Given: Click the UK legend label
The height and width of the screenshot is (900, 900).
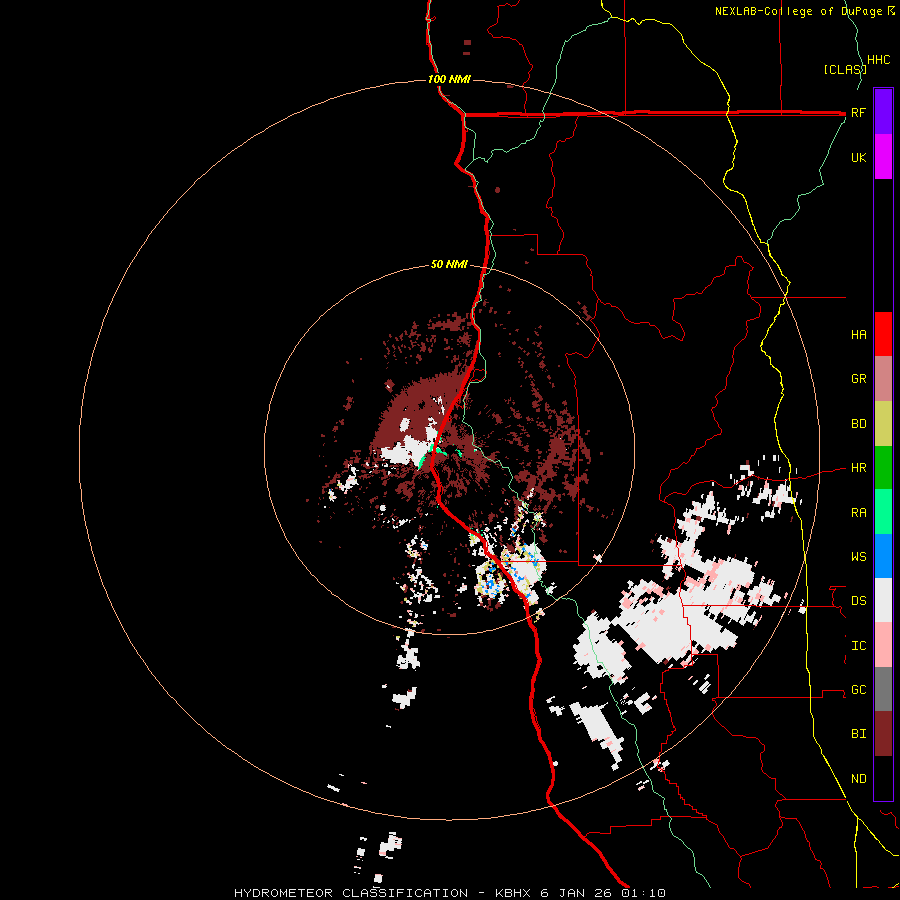Looking at the screenshot, I should coord(858,157).
